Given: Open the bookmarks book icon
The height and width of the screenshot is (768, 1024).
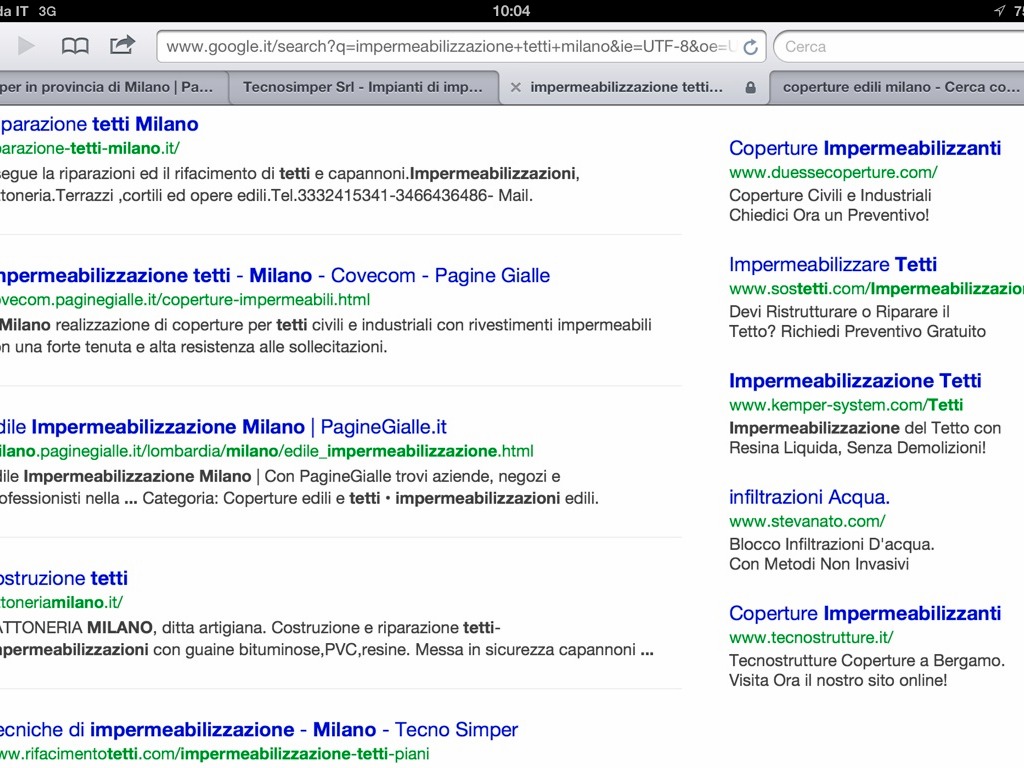Looking at the screenshot, I should pyautogui.click(x=75, y=46).
